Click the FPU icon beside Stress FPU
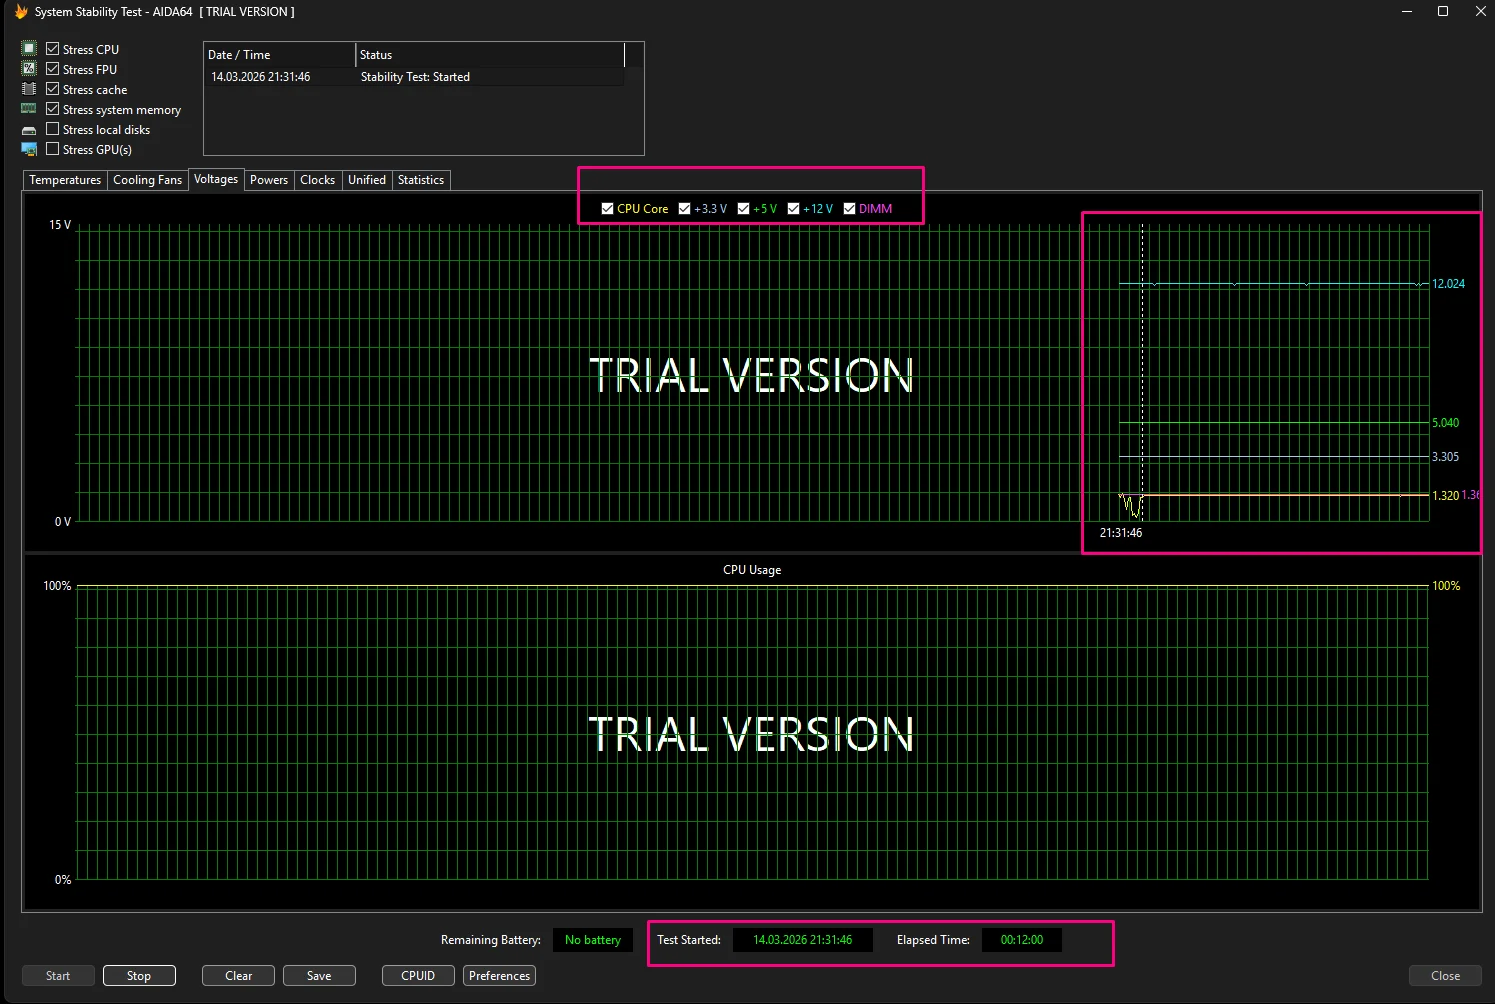Image resolution: width=1495 pixels, height=1004 pixels. coord(29,68)
